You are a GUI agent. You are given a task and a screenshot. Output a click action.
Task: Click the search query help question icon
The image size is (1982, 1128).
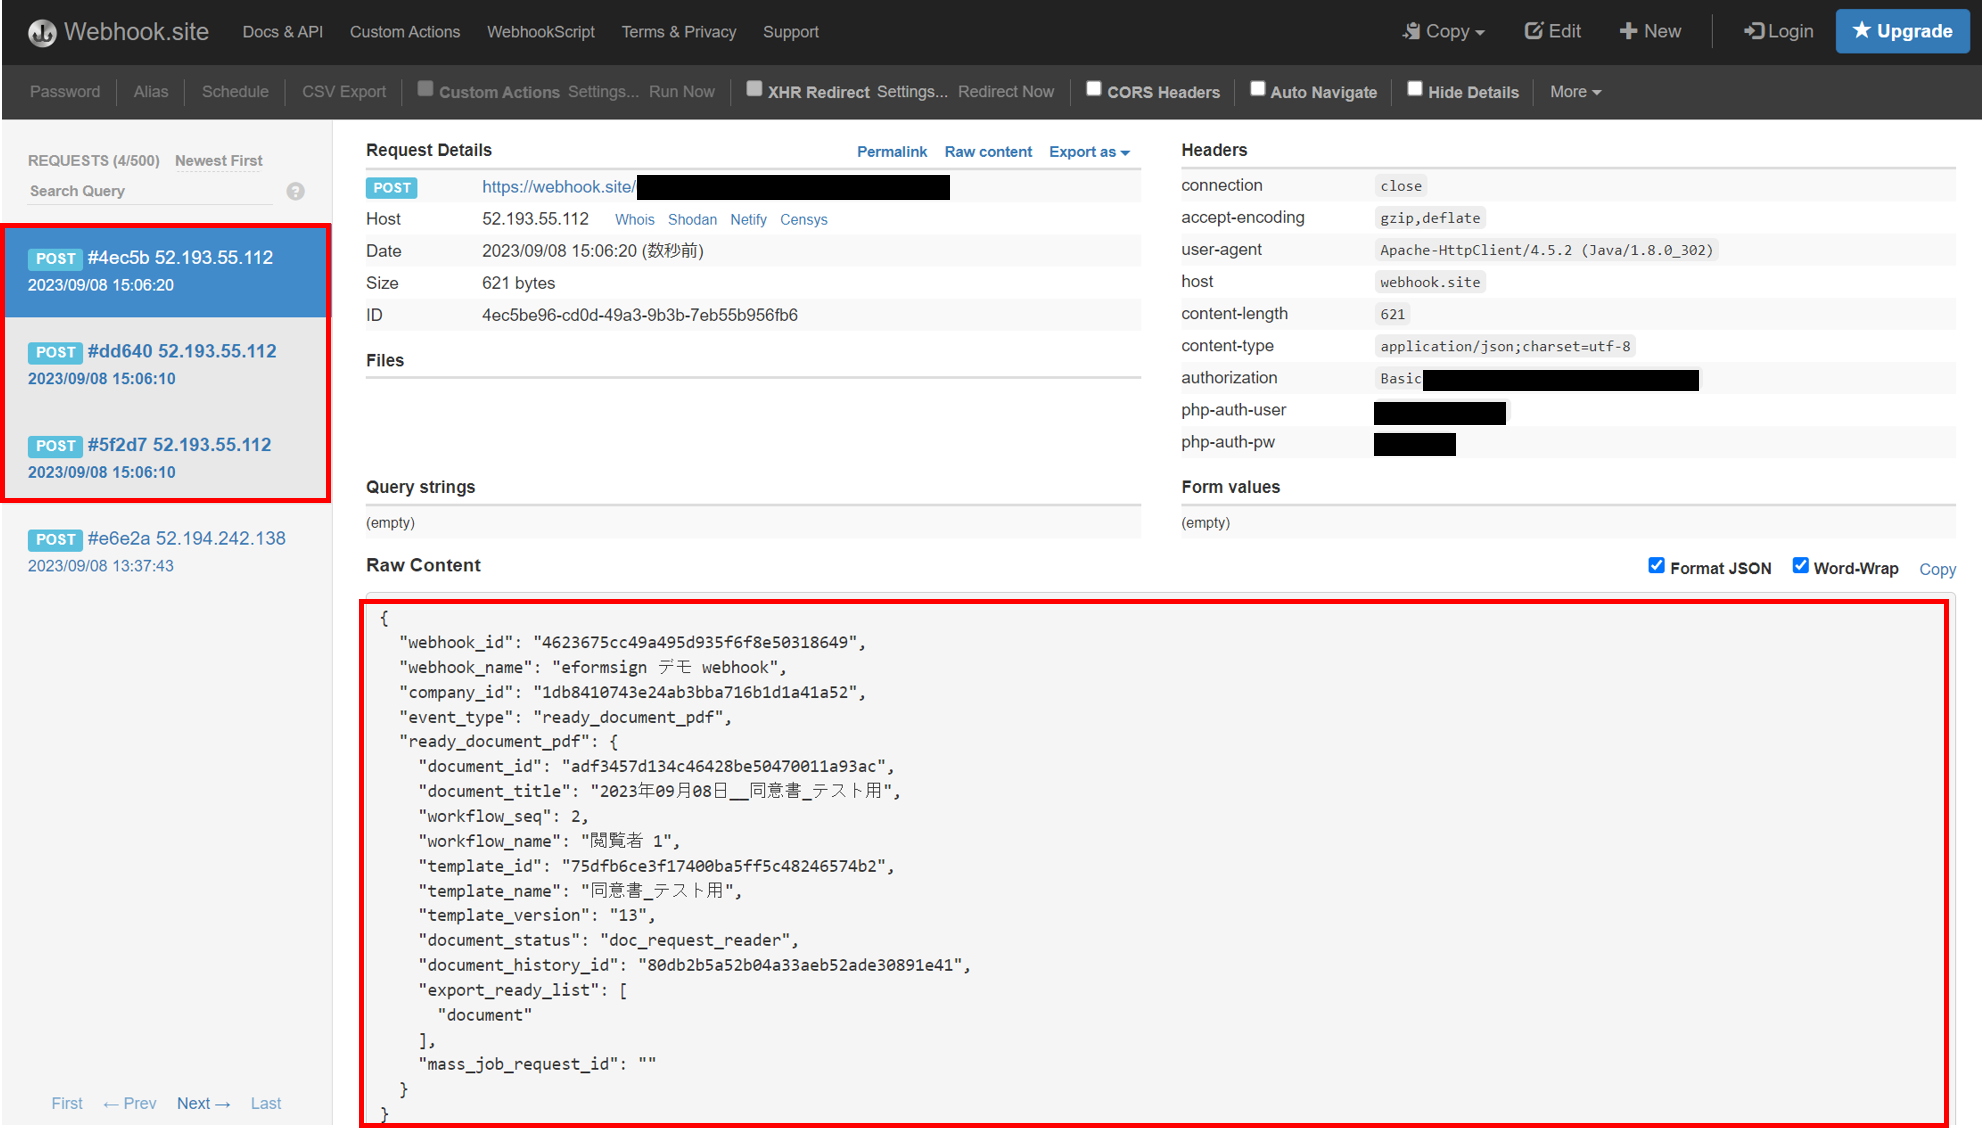(x=295, y=191)
